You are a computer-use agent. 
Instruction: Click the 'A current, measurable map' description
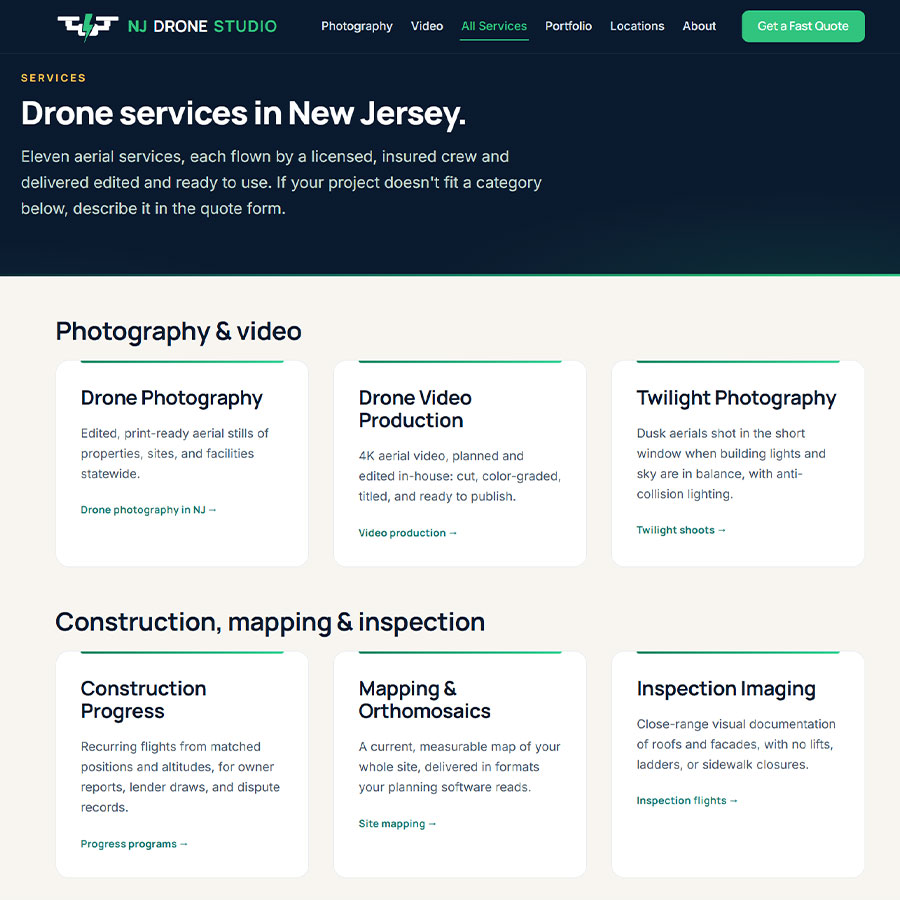tap(459, 767)
